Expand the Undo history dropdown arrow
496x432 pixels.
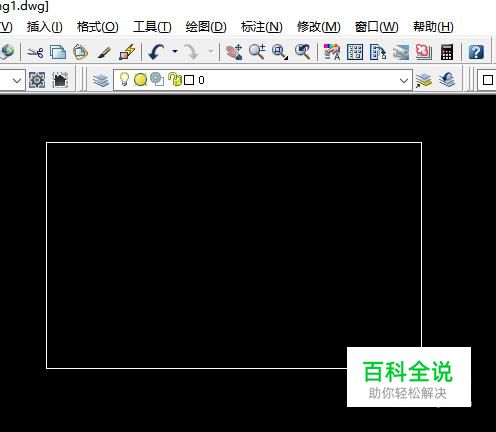pos(175,52)
